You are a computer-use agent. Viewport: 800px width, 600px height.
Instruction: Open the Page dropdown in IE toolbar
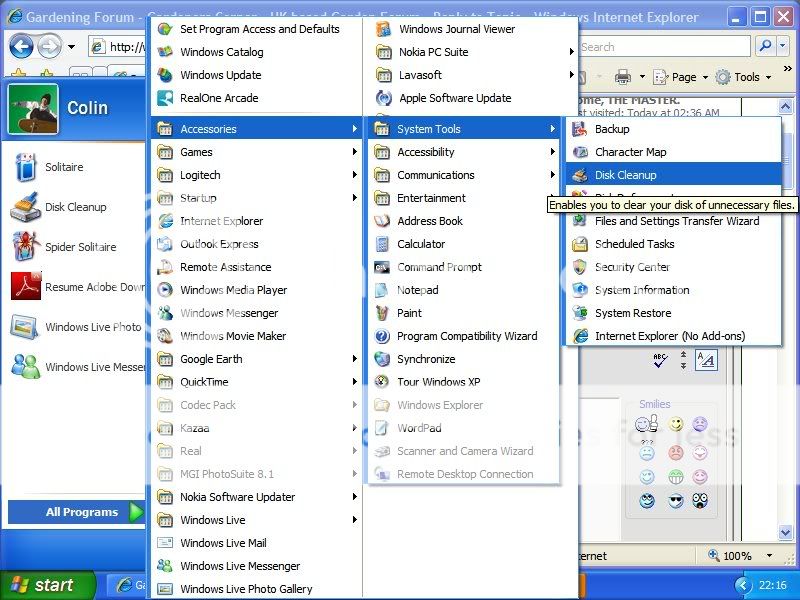[x=684, y=77]
